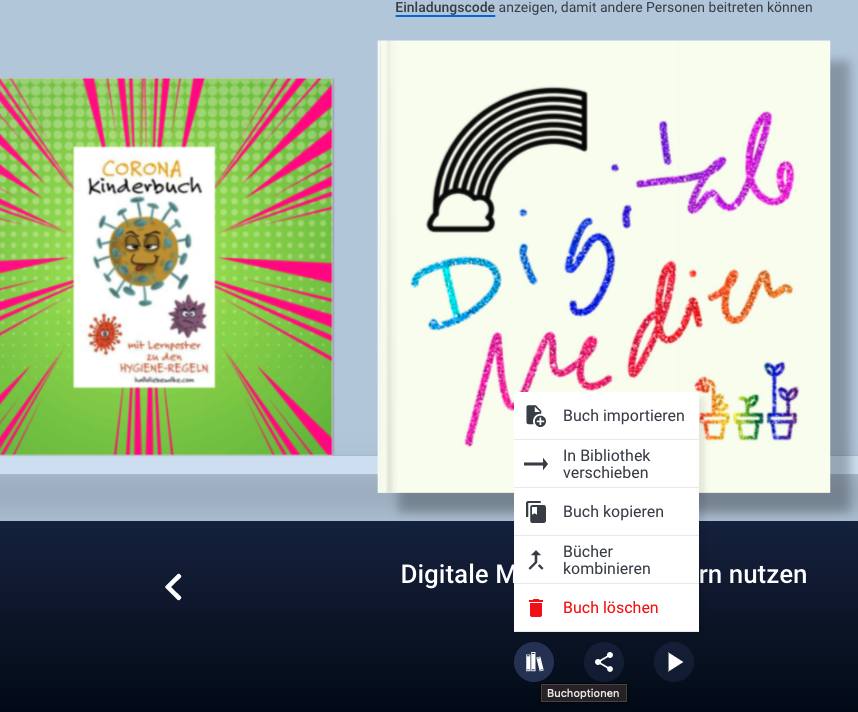The width and height of the screenshot is (858, 712).
Task: Select 'Buch importieren' from the menu
Action: pos(606,416)
